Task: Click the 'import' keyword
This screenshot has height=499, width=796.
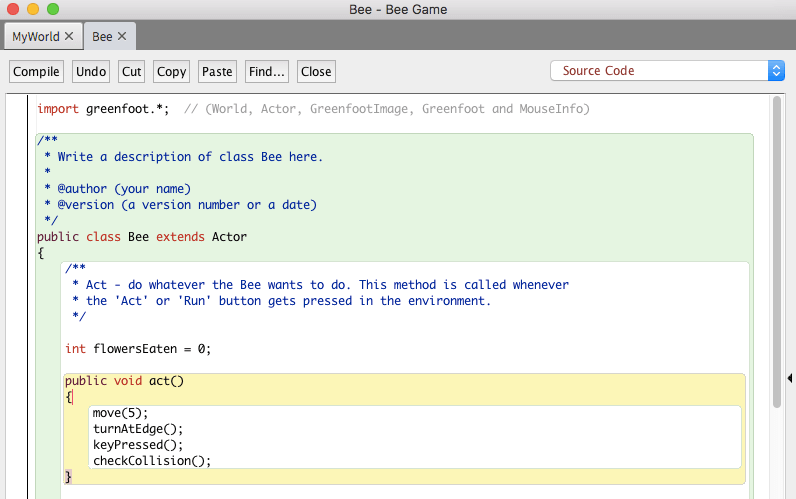Action: click(58, 109)
